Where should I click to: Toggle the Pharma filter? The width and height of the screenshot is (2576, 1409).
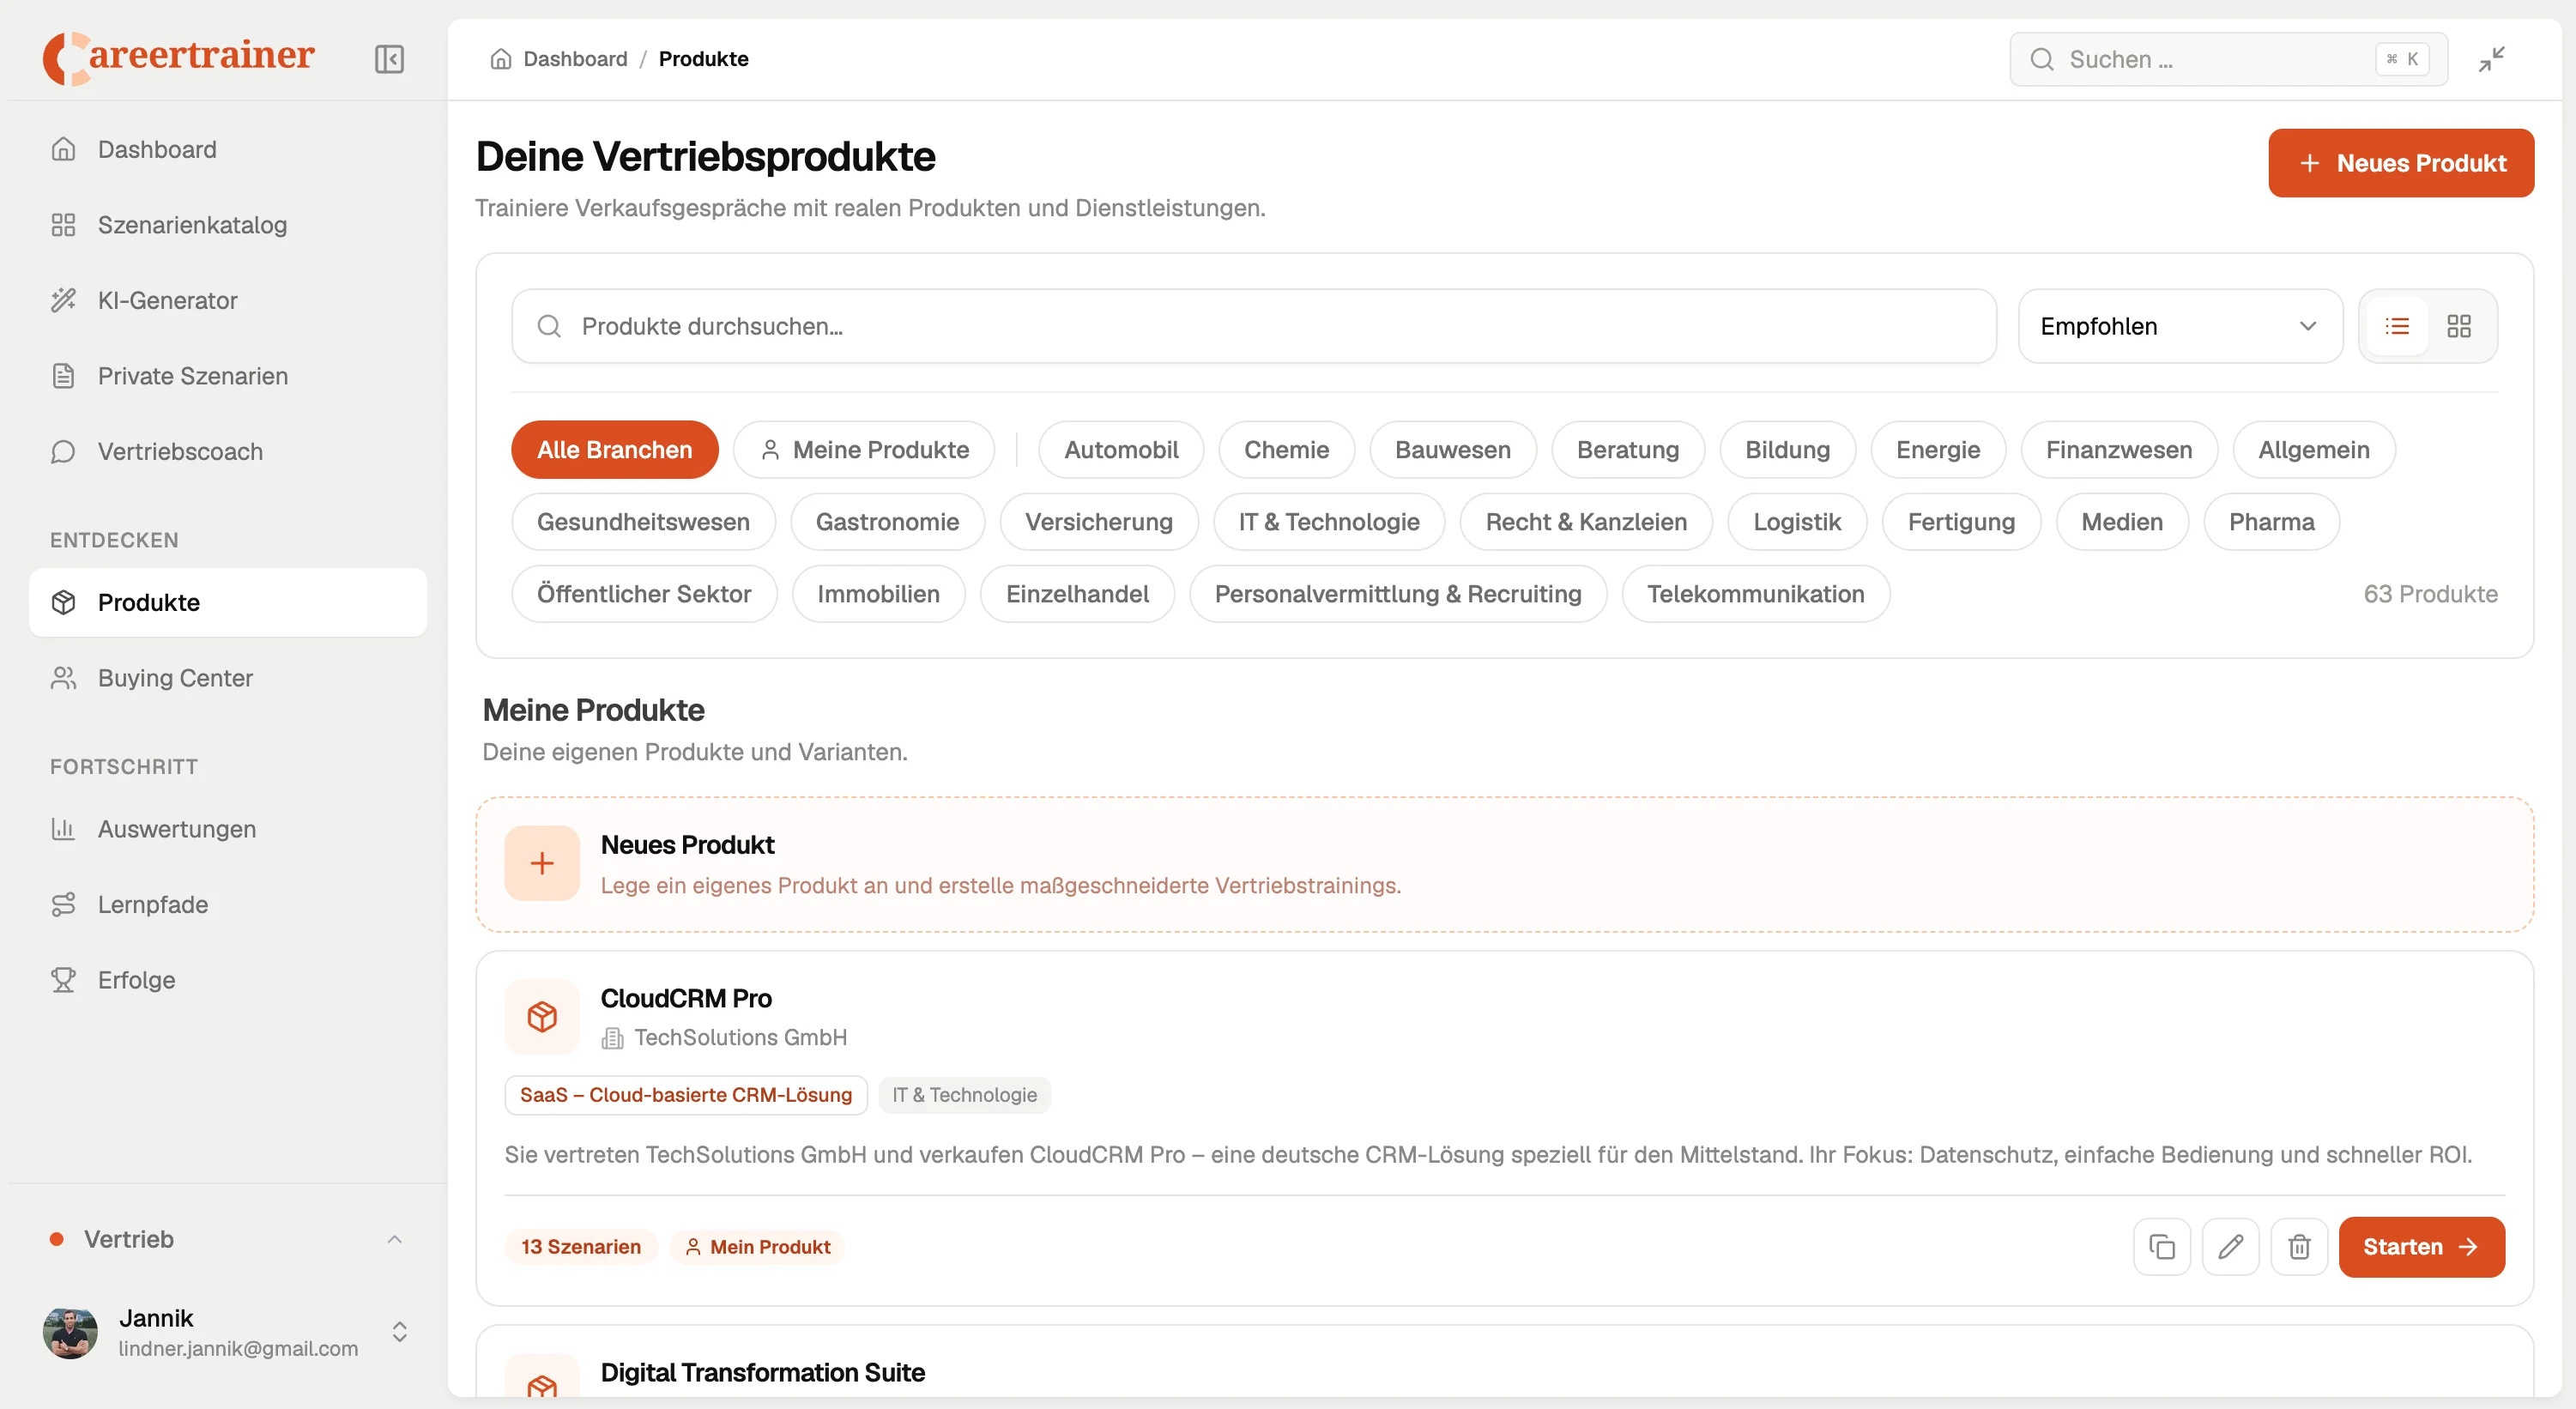click(2272, 522)
